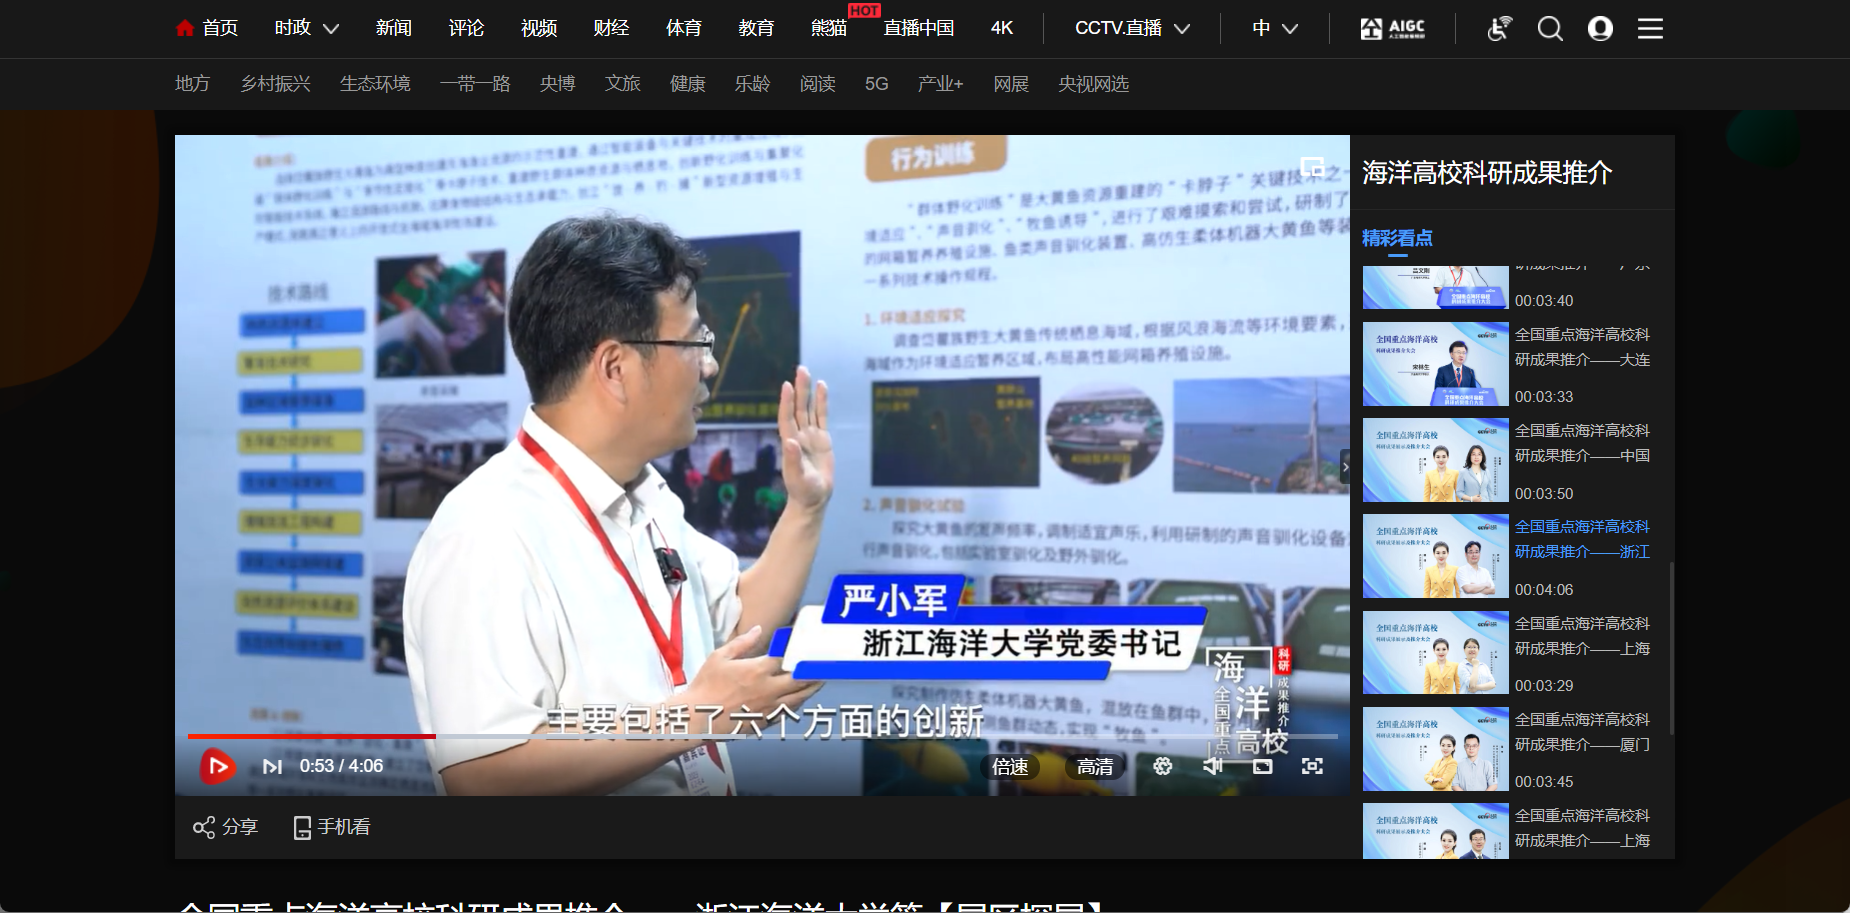
Task: Mute the video with the speaker icon
Action: tap(1213, 766)
